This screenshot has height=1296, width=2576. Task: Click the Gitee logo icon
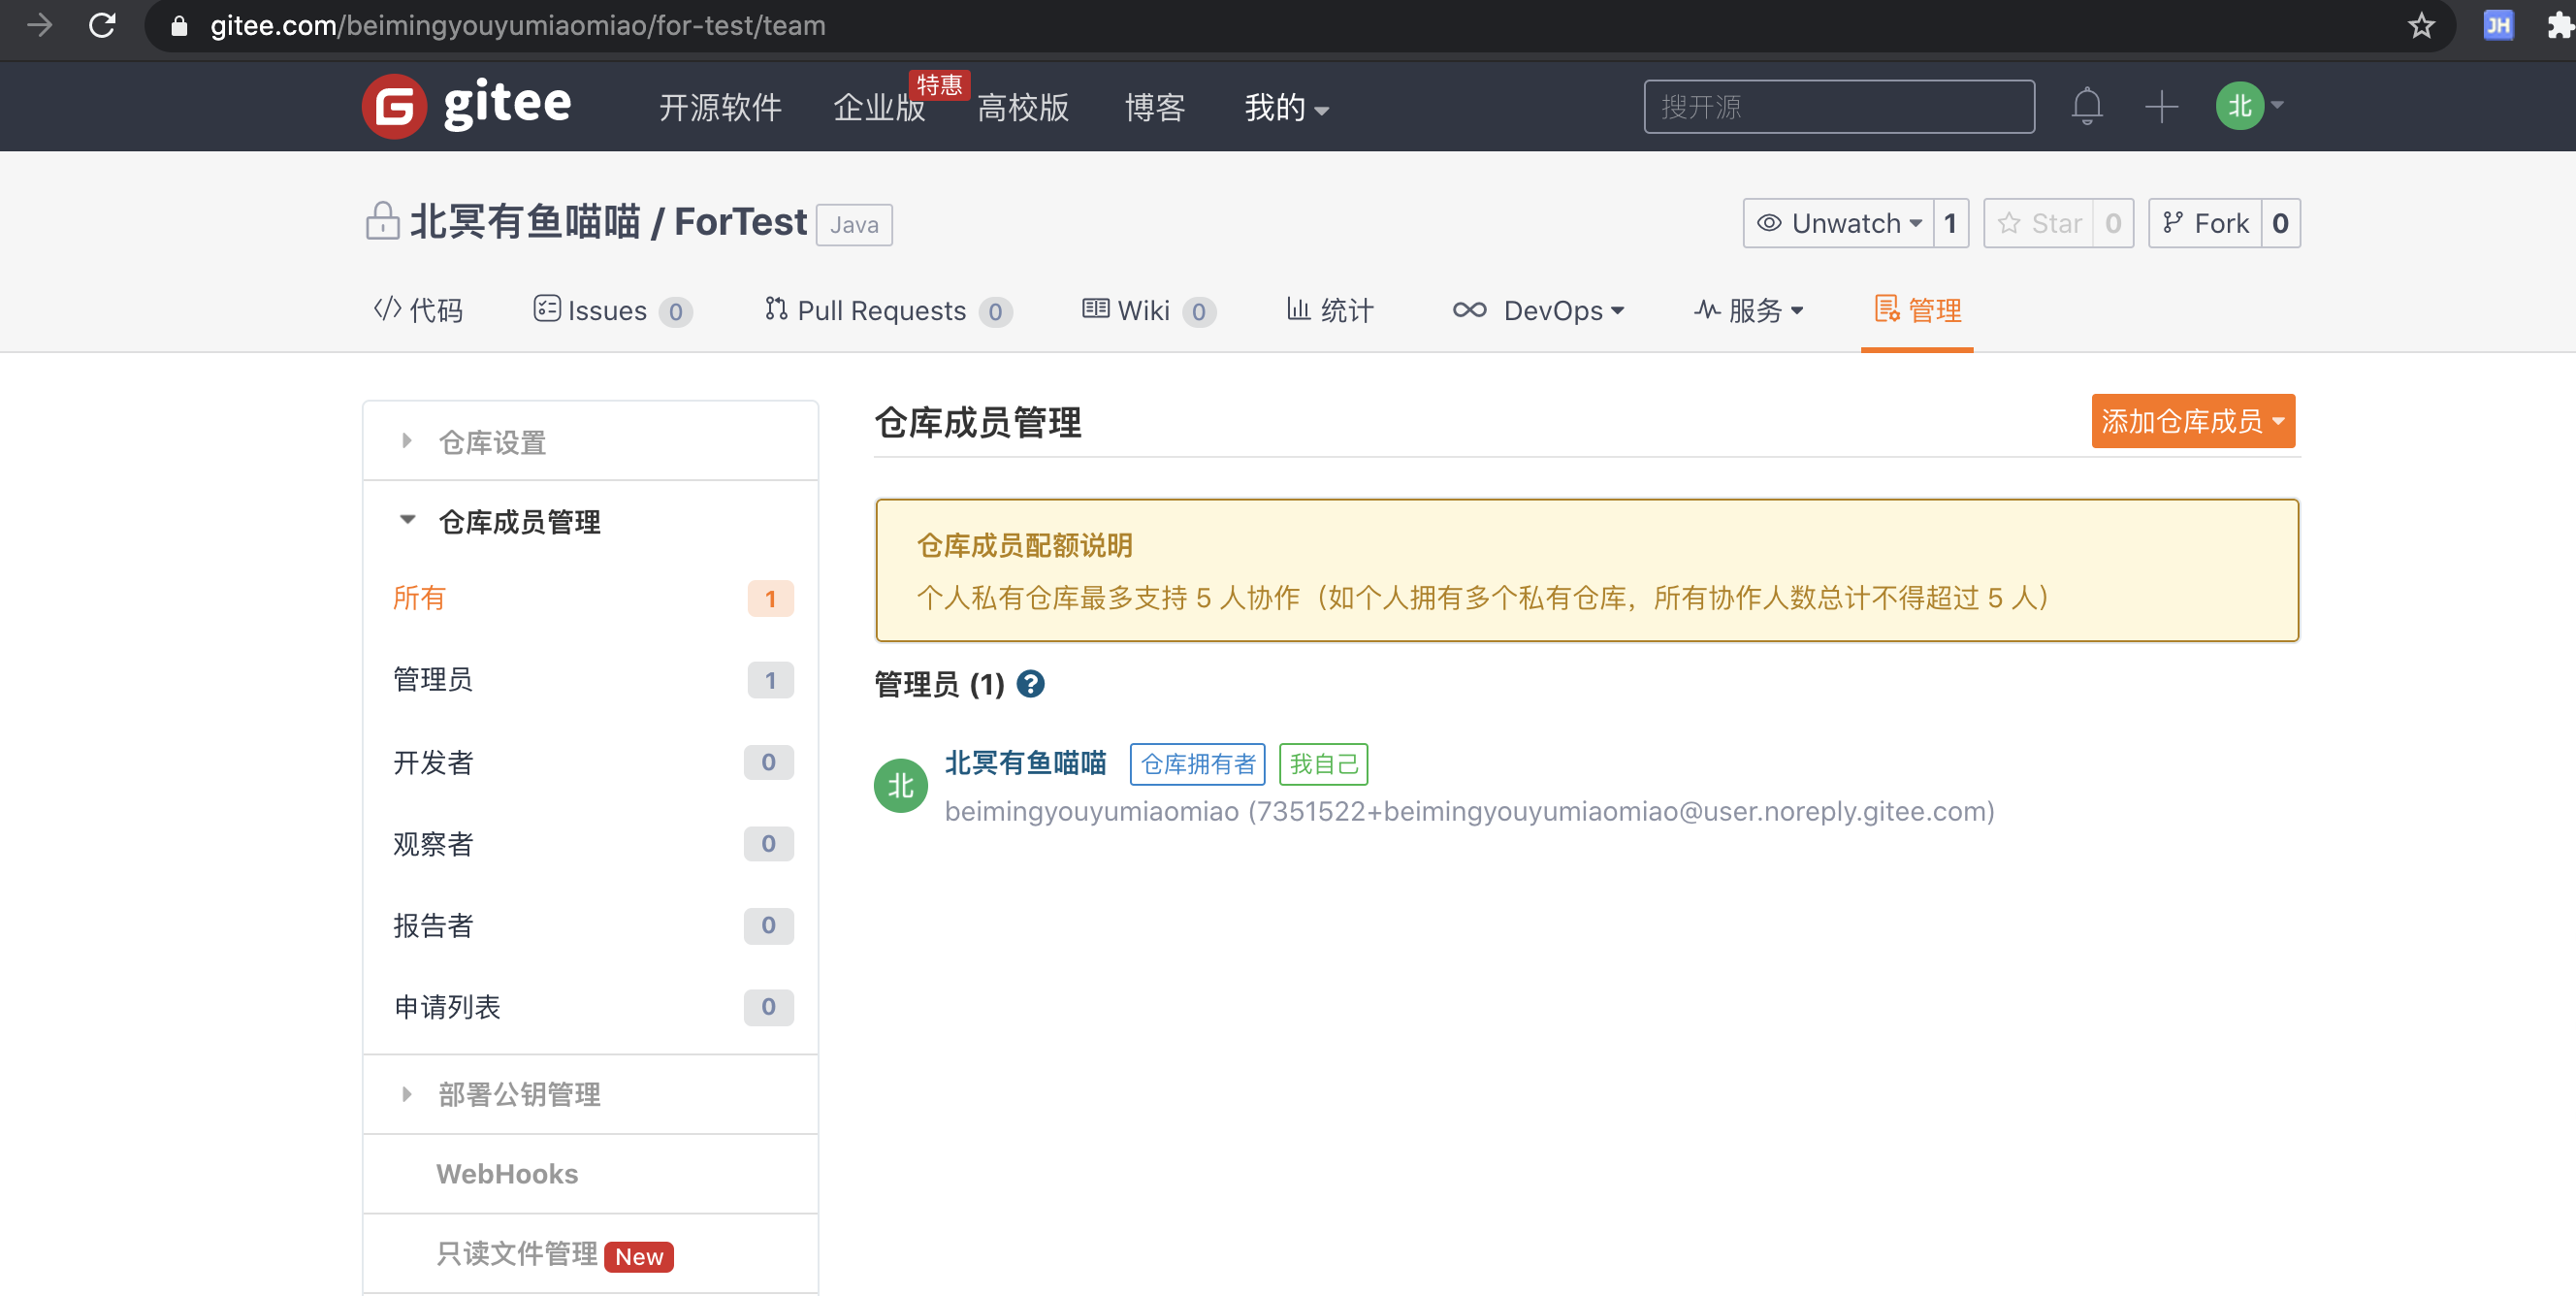point(394,106)
